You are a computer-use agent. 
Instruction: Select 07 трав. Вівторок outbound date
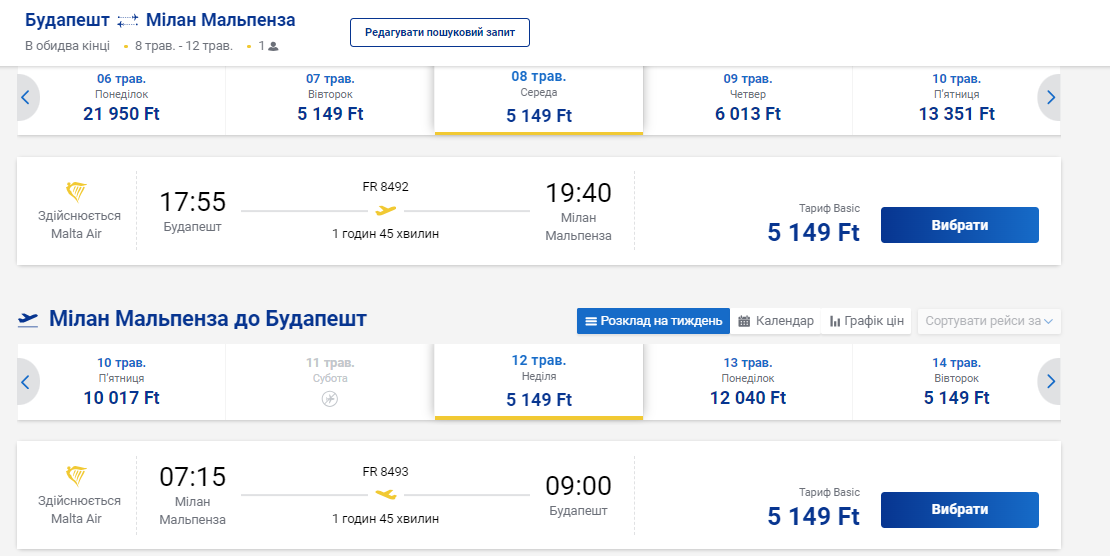tap(330, 100)
